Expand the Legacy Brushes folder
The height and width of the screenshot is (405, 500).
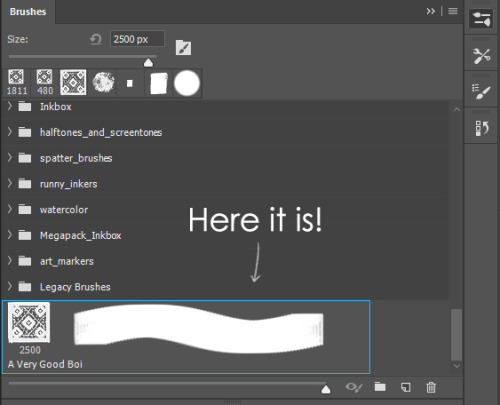point(10,286)
